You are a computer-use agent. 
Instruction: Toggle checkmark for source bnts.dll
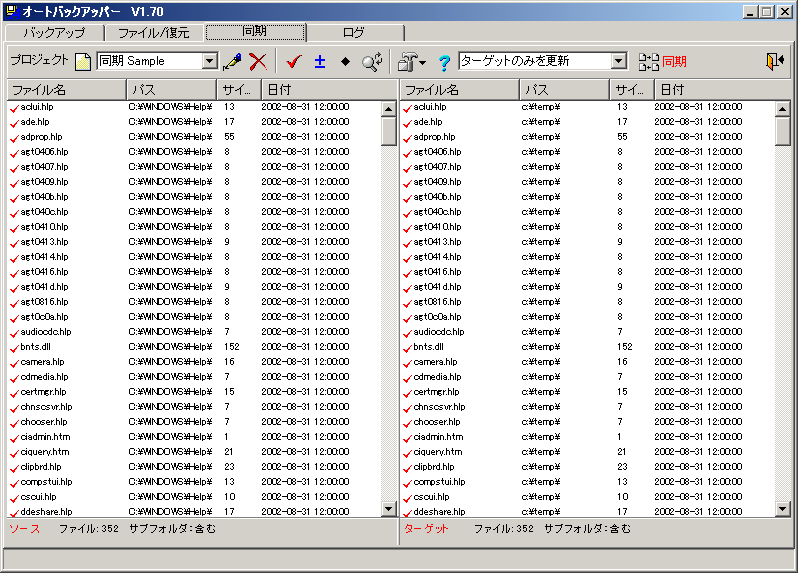14,348
